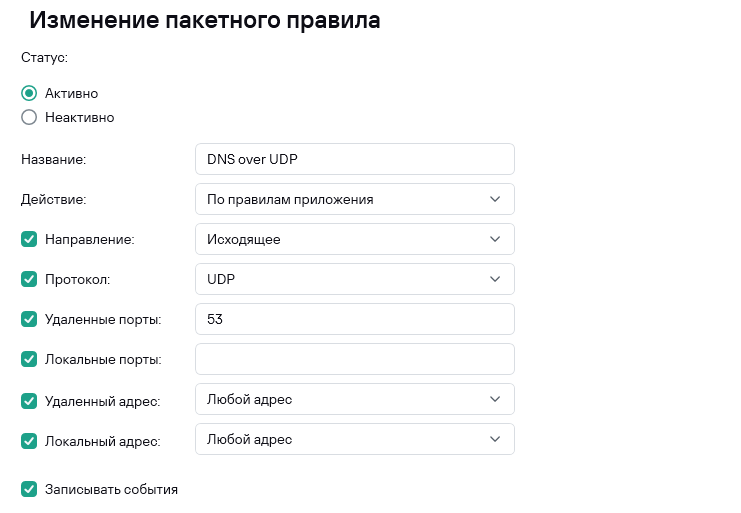Click the Удаленные порты field containing 53

[x=354, y=319]
